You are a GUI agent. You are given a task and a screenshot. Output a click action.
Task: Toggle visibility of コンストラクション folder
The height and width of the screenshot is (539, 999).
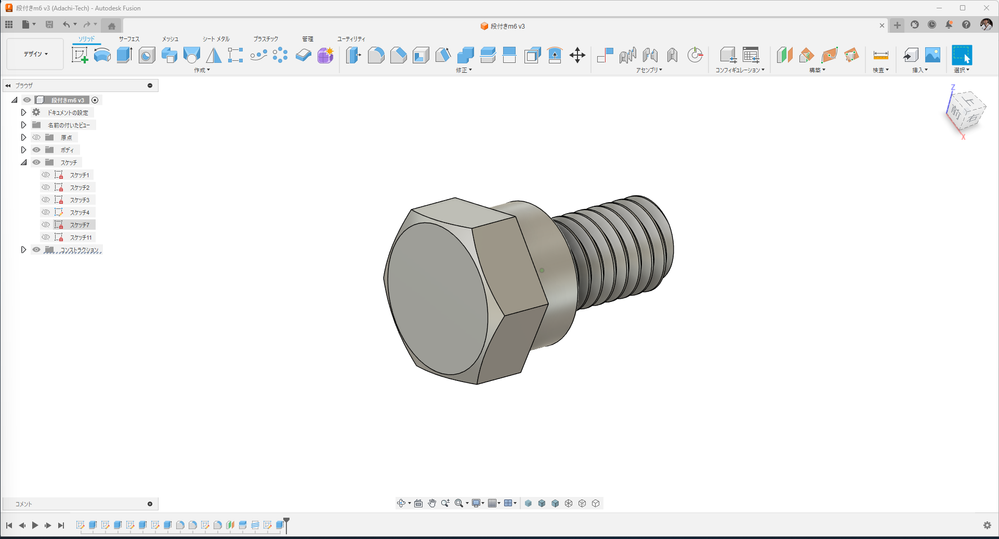[36, 250]
